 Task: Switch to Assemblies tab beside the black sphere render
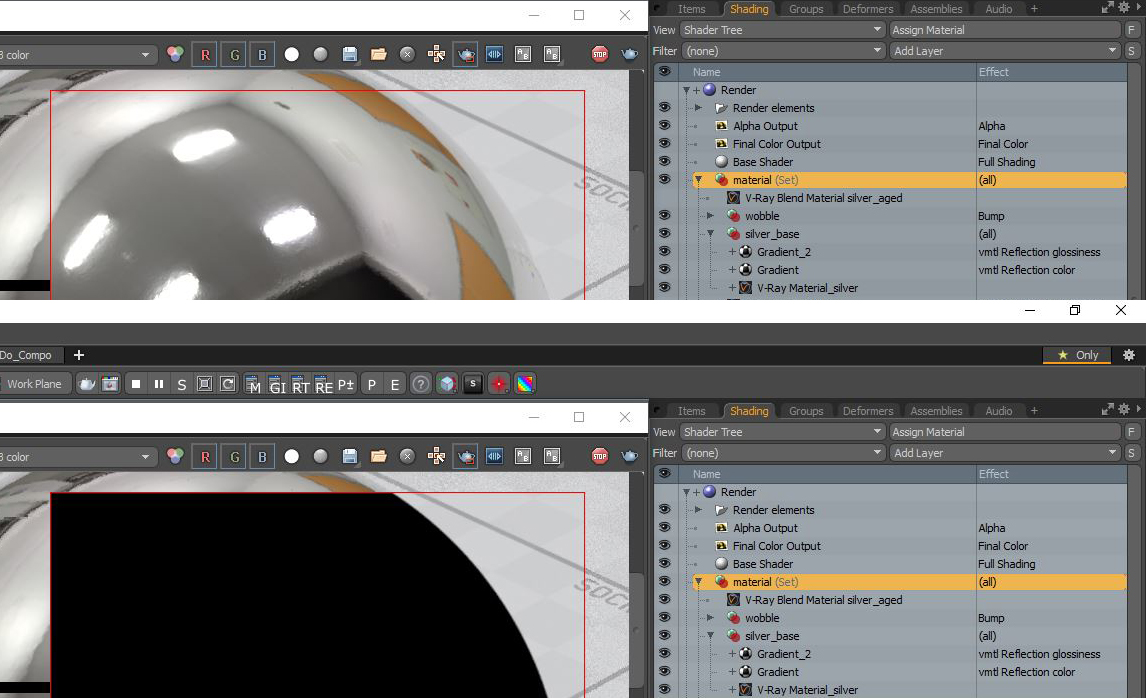point(936,411)
